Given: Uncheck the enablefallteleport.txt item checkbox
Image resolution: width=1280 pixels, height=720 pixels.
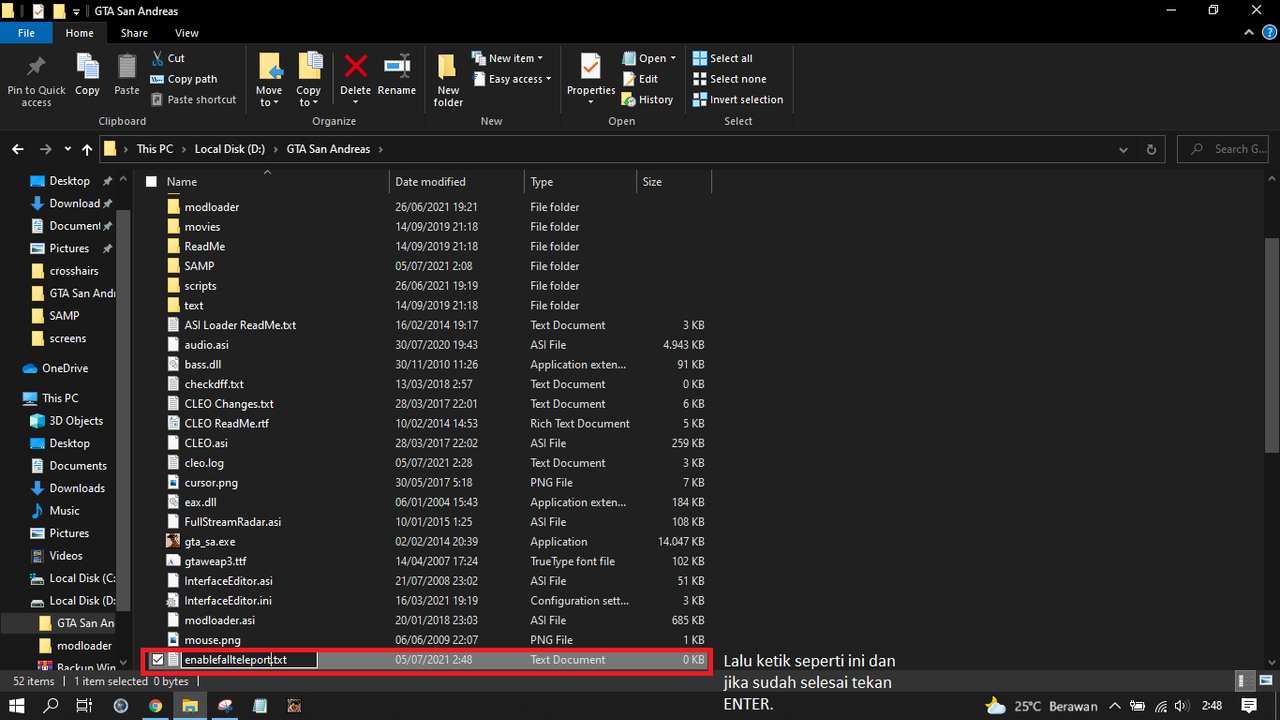Looking at the screenshot, I should point(157,660).
